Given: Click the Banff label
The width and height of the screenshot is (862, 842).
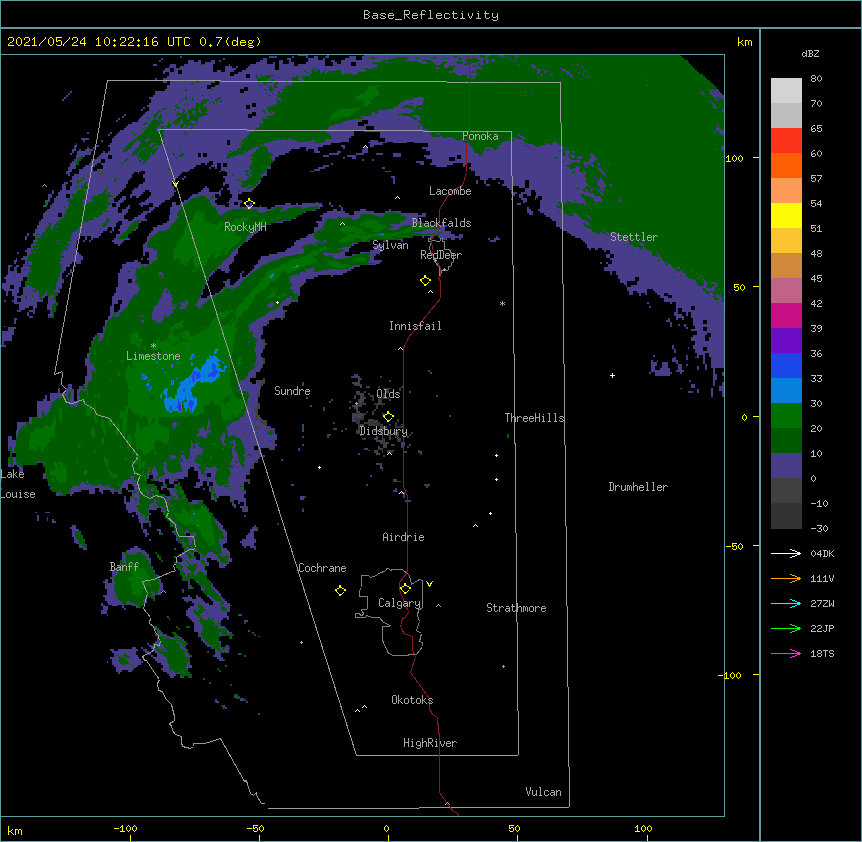Looking at the screenshot, I should click(124, 567).
